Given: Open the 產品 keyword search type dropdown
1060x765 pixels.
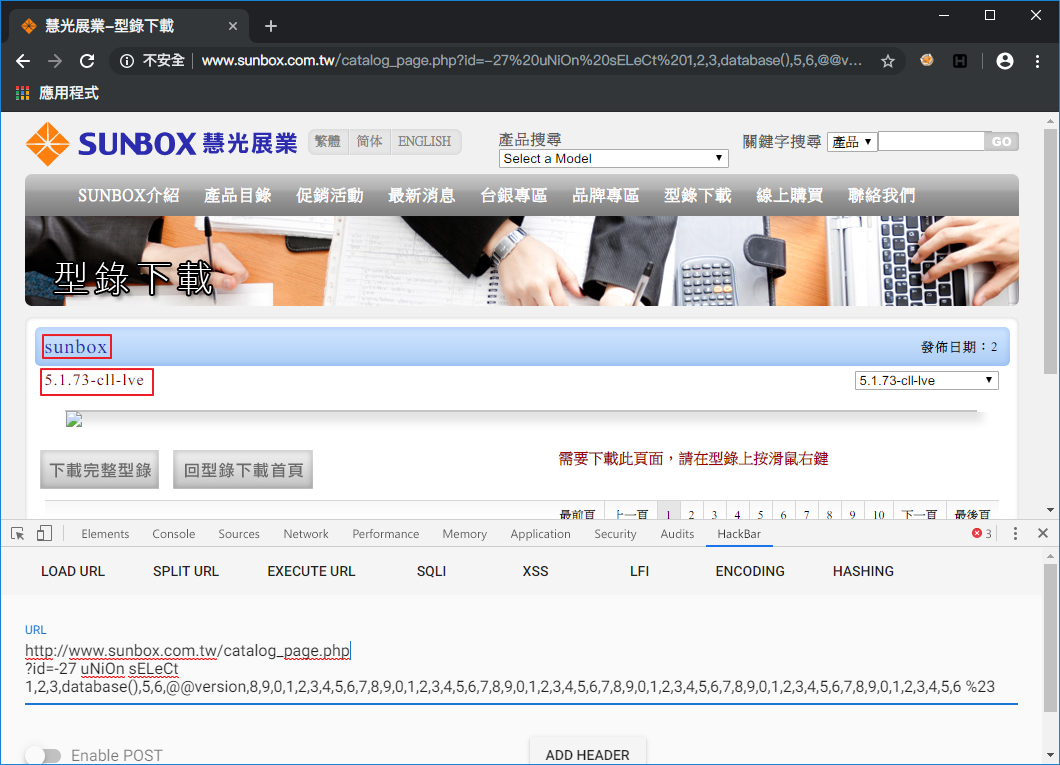Looking at the screenshot, I should point(852,142).
